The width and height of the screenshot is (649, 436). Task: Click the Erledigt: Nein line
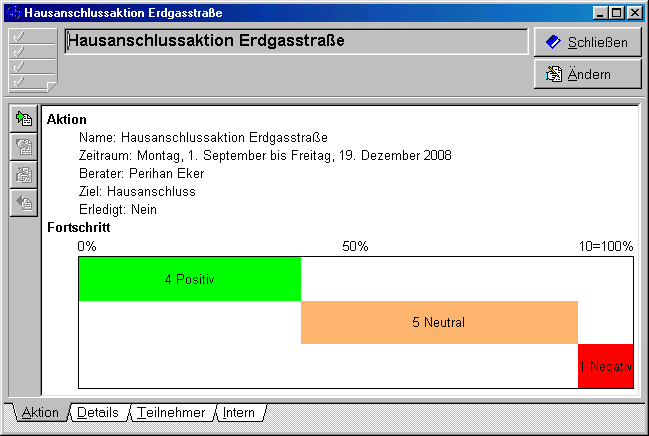[x=118, y=210]
